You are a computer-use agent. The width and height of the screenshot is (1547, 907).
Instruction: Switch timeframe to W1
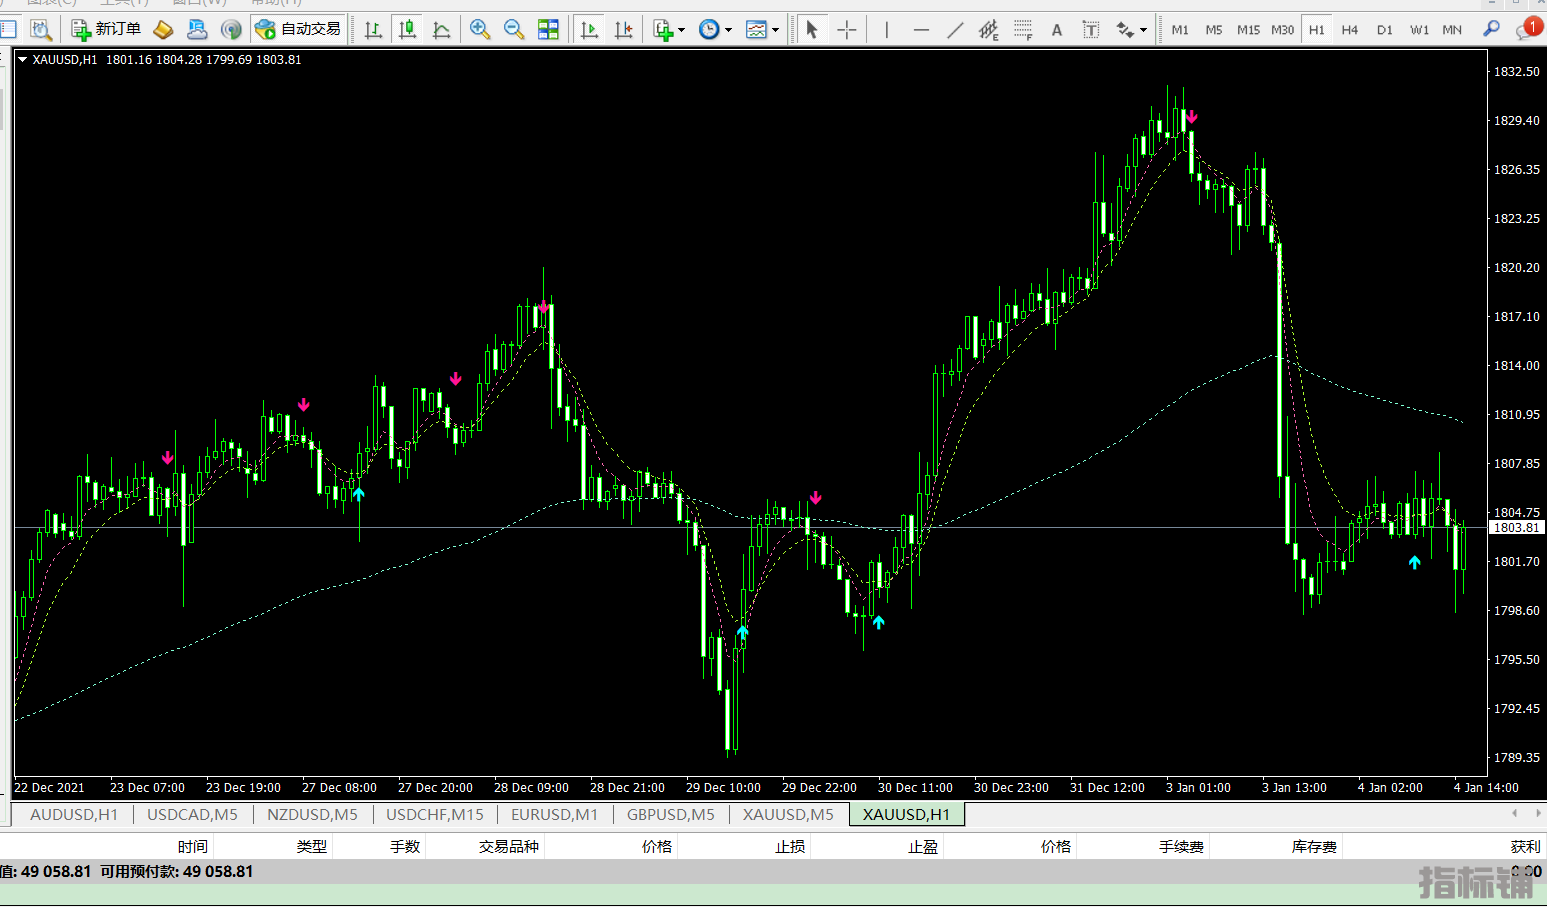click(x=1419, y=29)
